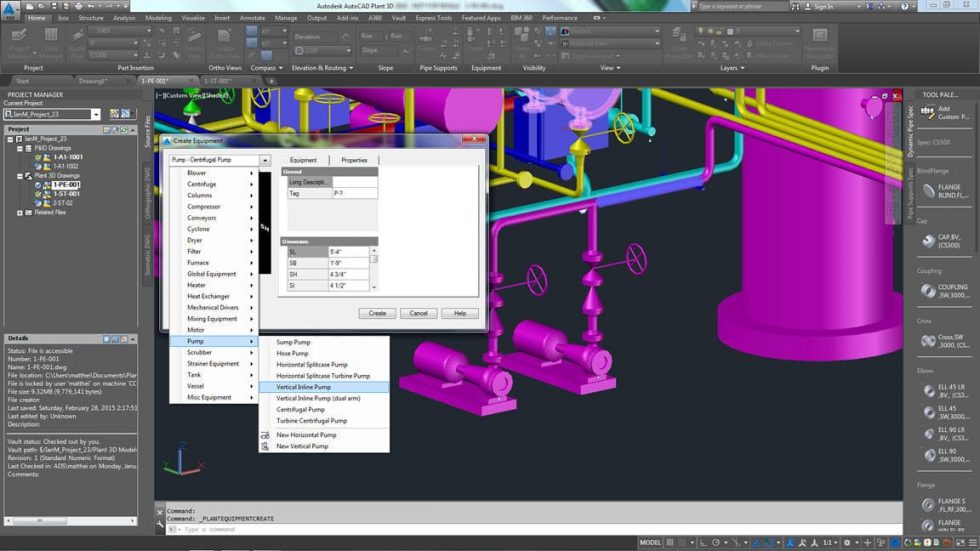Click the Cancel button in dialog
The image size is (980, 551).
(x=418, y=313)
